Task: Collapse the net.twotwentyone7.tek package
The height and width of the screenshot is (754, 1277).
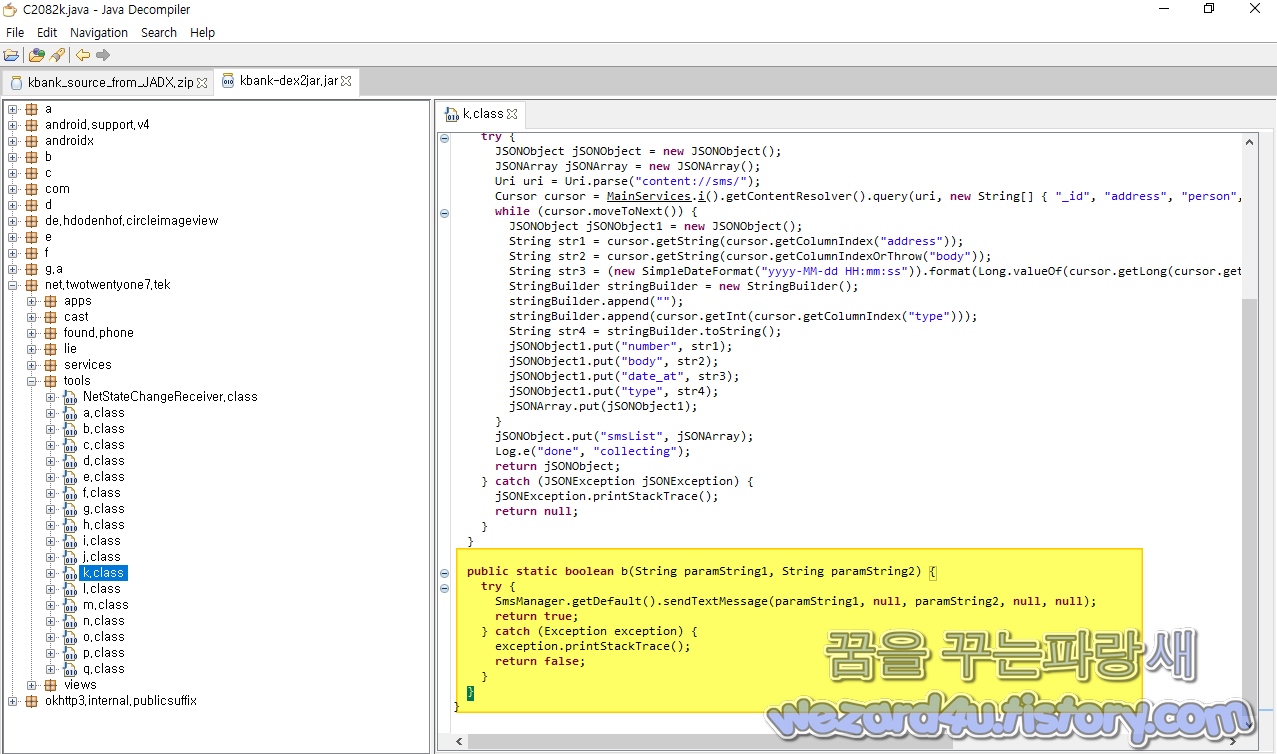Action: (13, 285)
